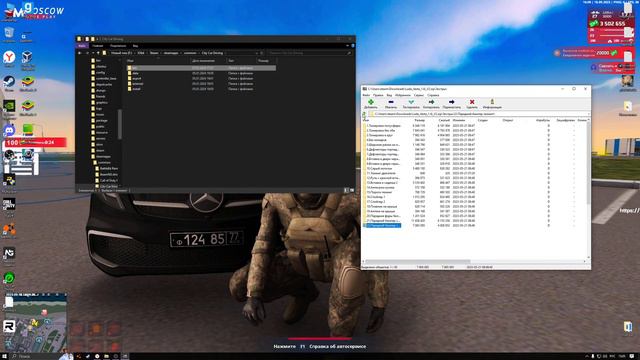Expand the 7-Zip path dropdown
The height and width of the screenshot is (360, 640).
pyautogui.click(x=588, y=114)
